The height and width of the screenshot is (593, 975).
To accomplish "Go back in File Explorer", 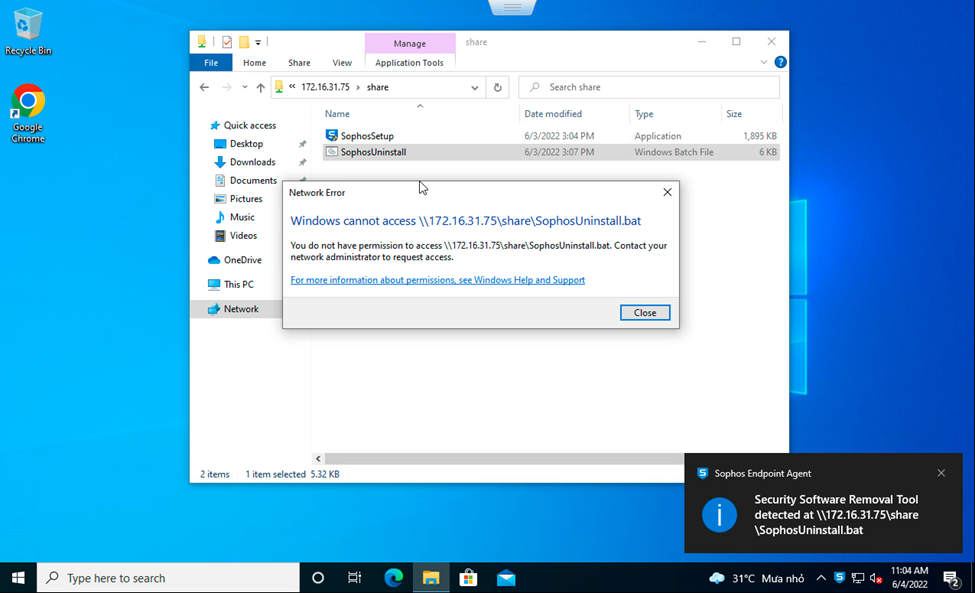I will point(204,88).
